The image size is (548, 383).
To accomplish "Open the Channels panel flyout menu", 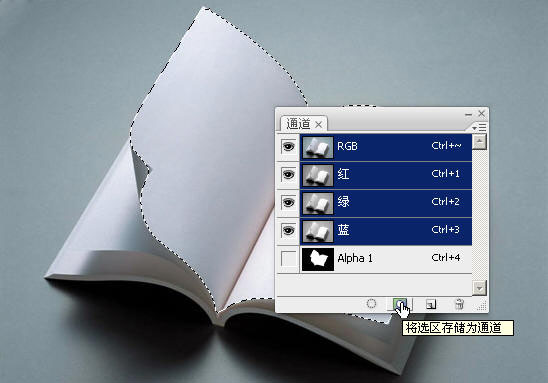I will coord(480,128).
